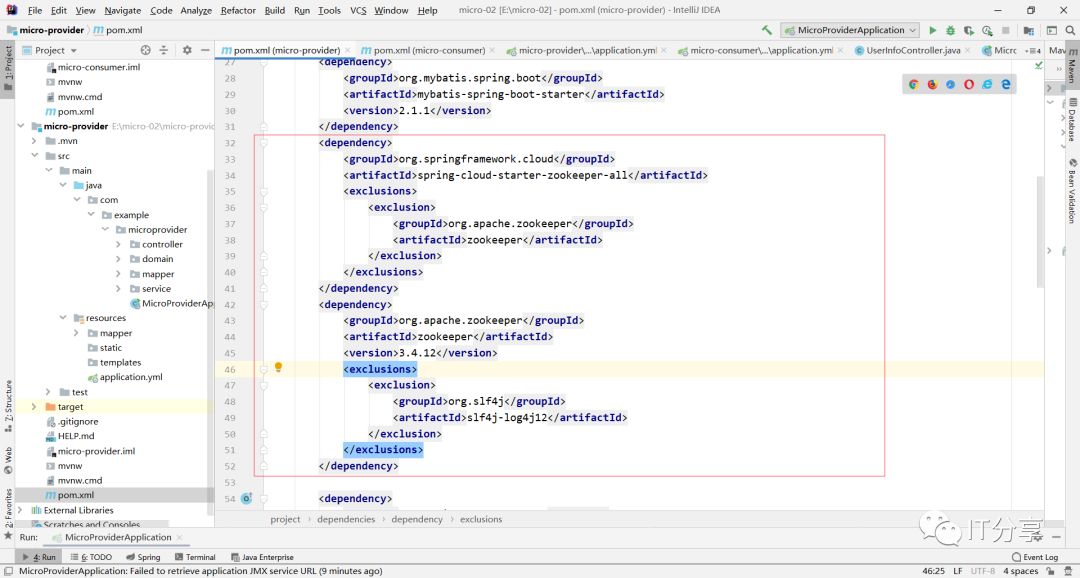The image size is (1080, 578).
Task: Toggle the Web side tool window
Action: [8, 460]
